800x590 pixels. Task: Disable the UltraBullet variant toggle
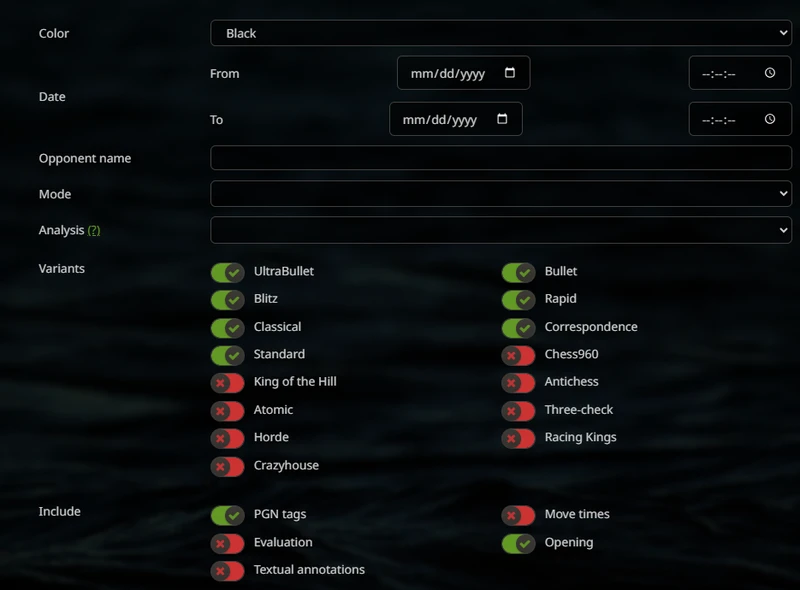coord(227,272)
